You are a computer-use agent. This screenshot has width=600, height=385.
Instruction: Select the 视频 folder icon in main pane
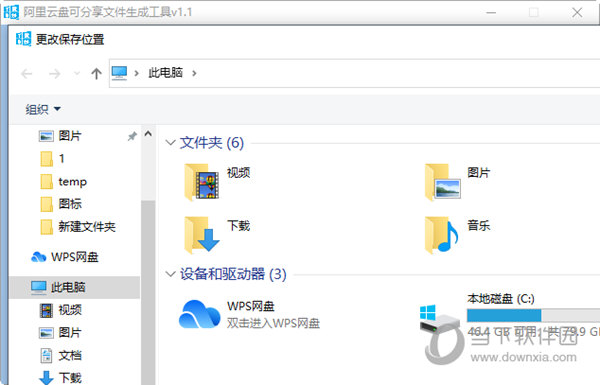click(x=202, y=182)
